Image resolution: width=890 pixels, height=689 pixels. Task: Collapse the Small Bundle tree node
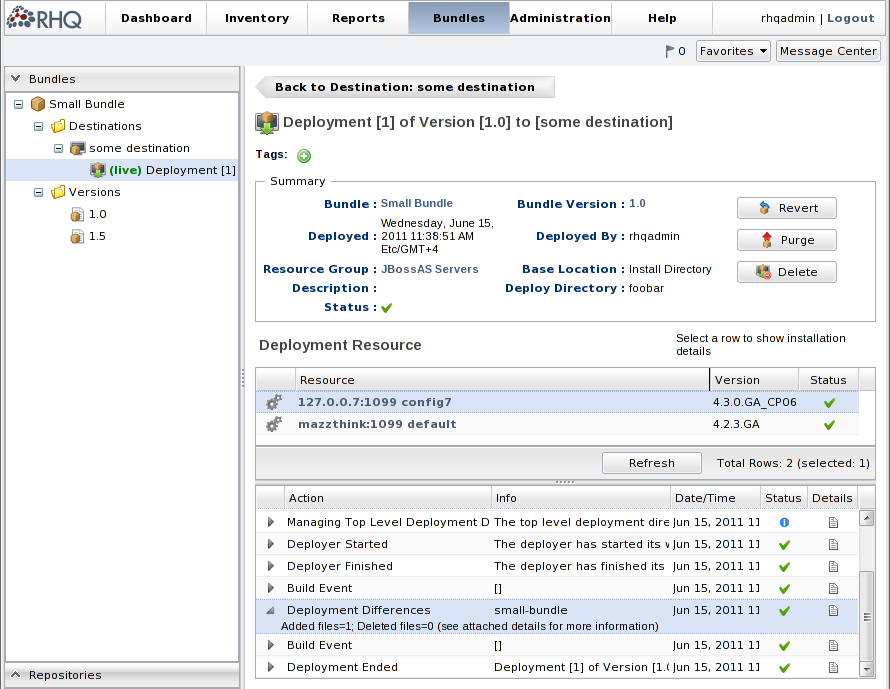point(18,104)
